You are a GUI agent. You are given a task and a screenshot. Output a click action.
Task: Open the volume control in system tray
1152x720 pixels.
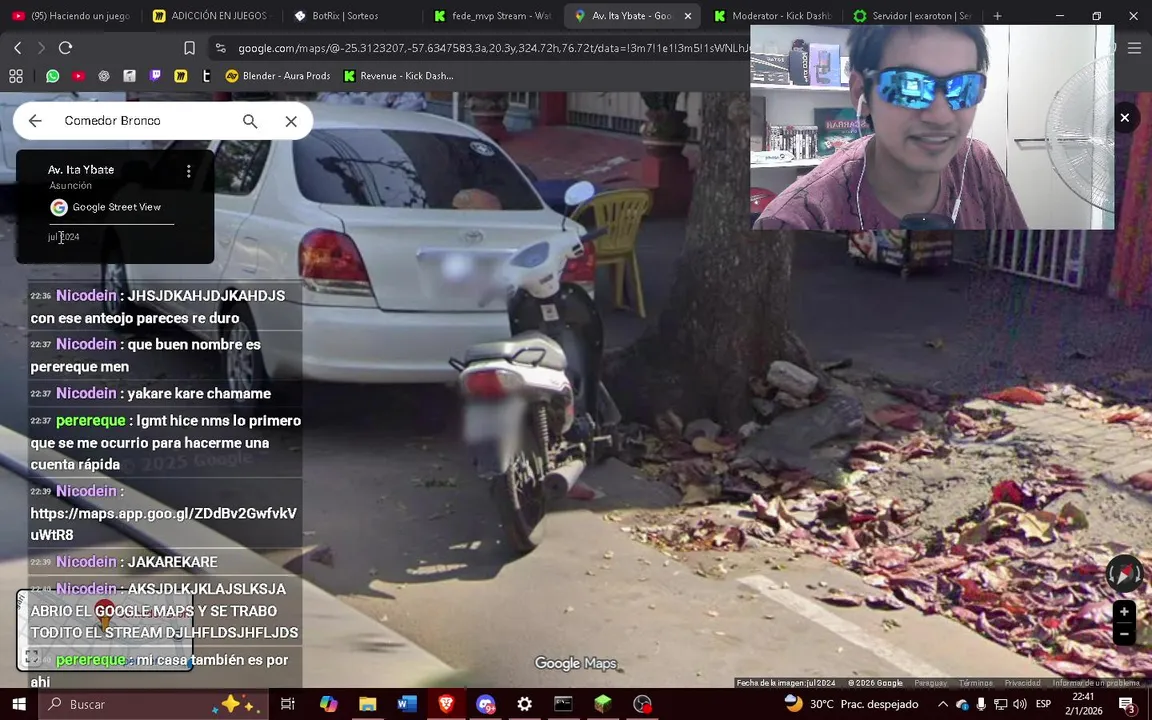(x=1019, y=704)
